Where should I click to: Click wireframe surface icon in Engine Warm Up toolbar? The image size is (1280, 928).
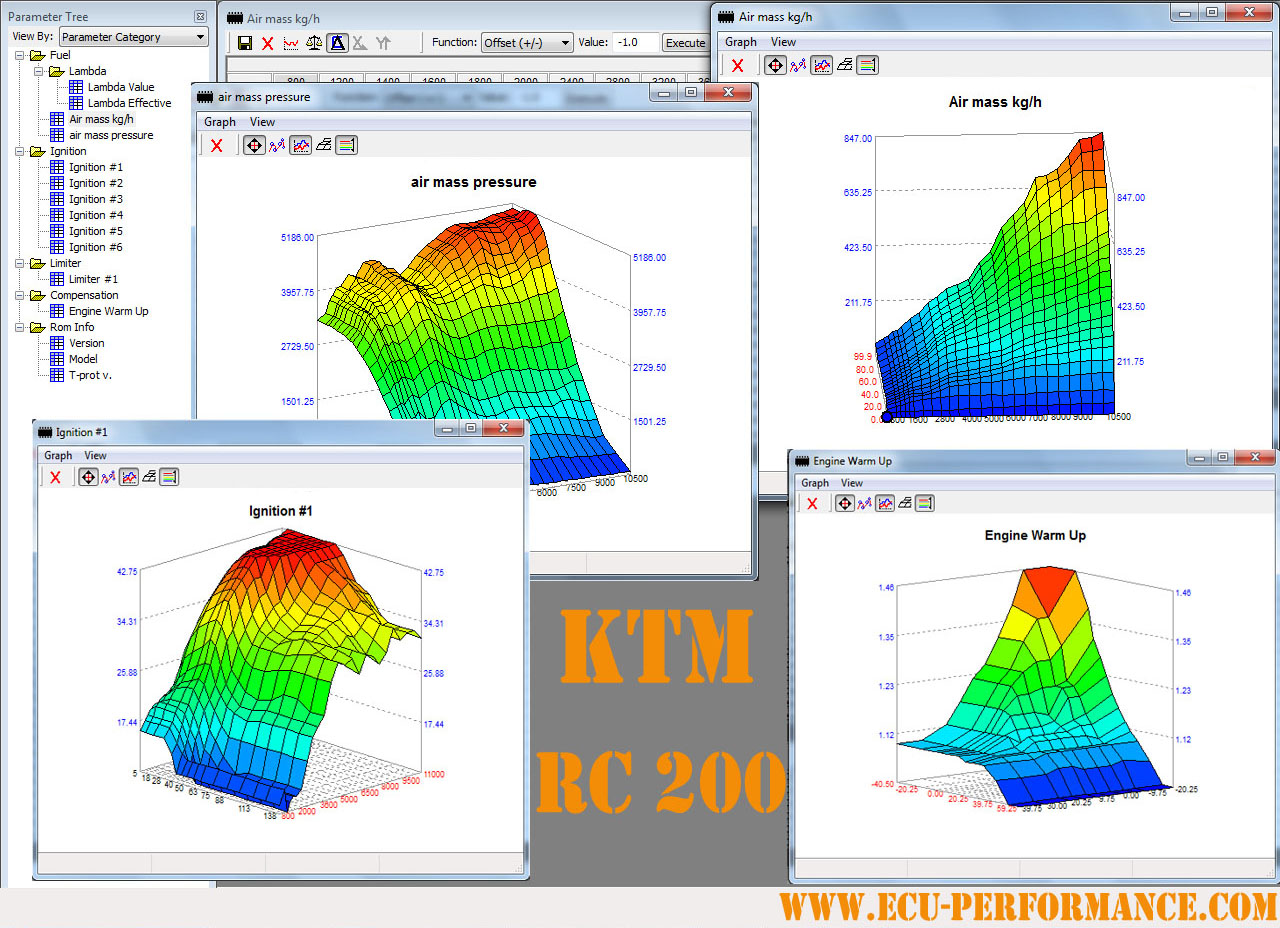906,503
